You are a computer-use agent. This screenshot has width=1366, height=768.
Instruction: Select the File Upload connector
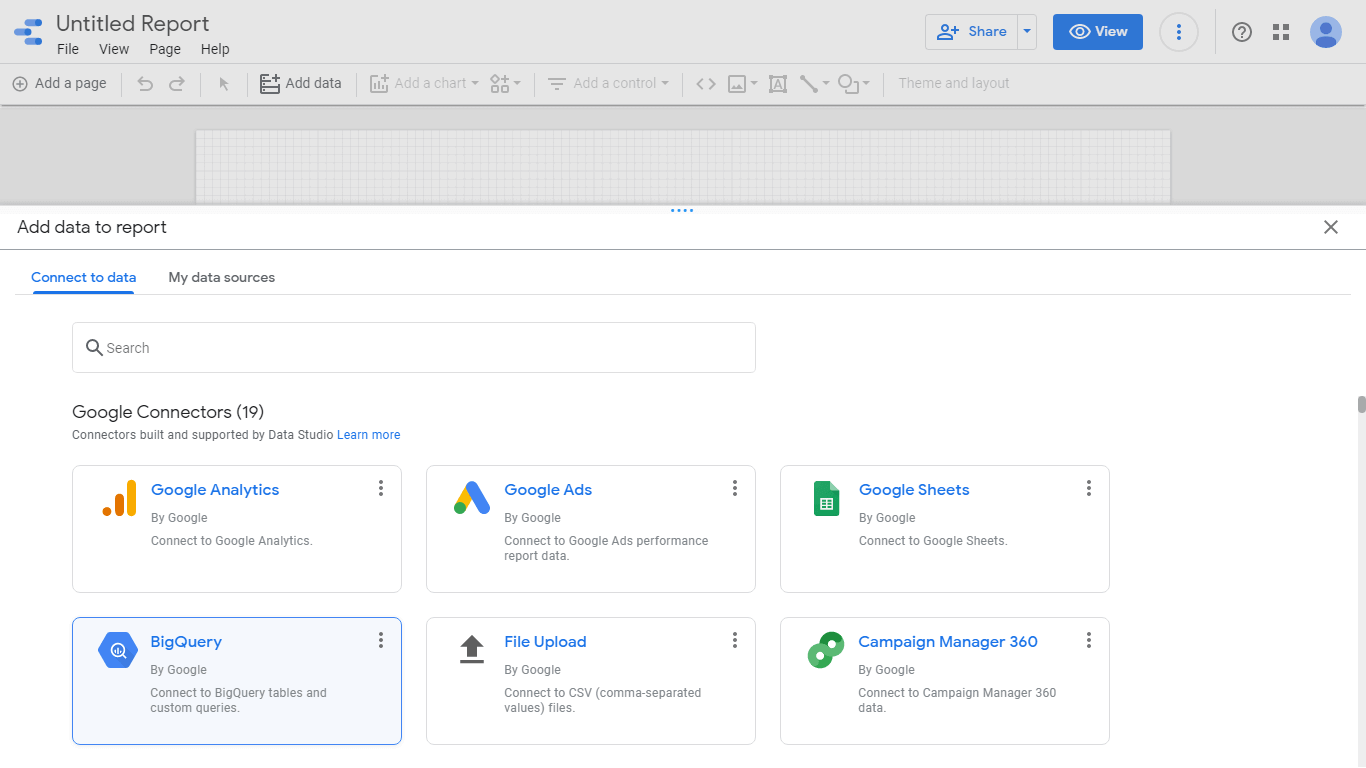coord(591,681)
